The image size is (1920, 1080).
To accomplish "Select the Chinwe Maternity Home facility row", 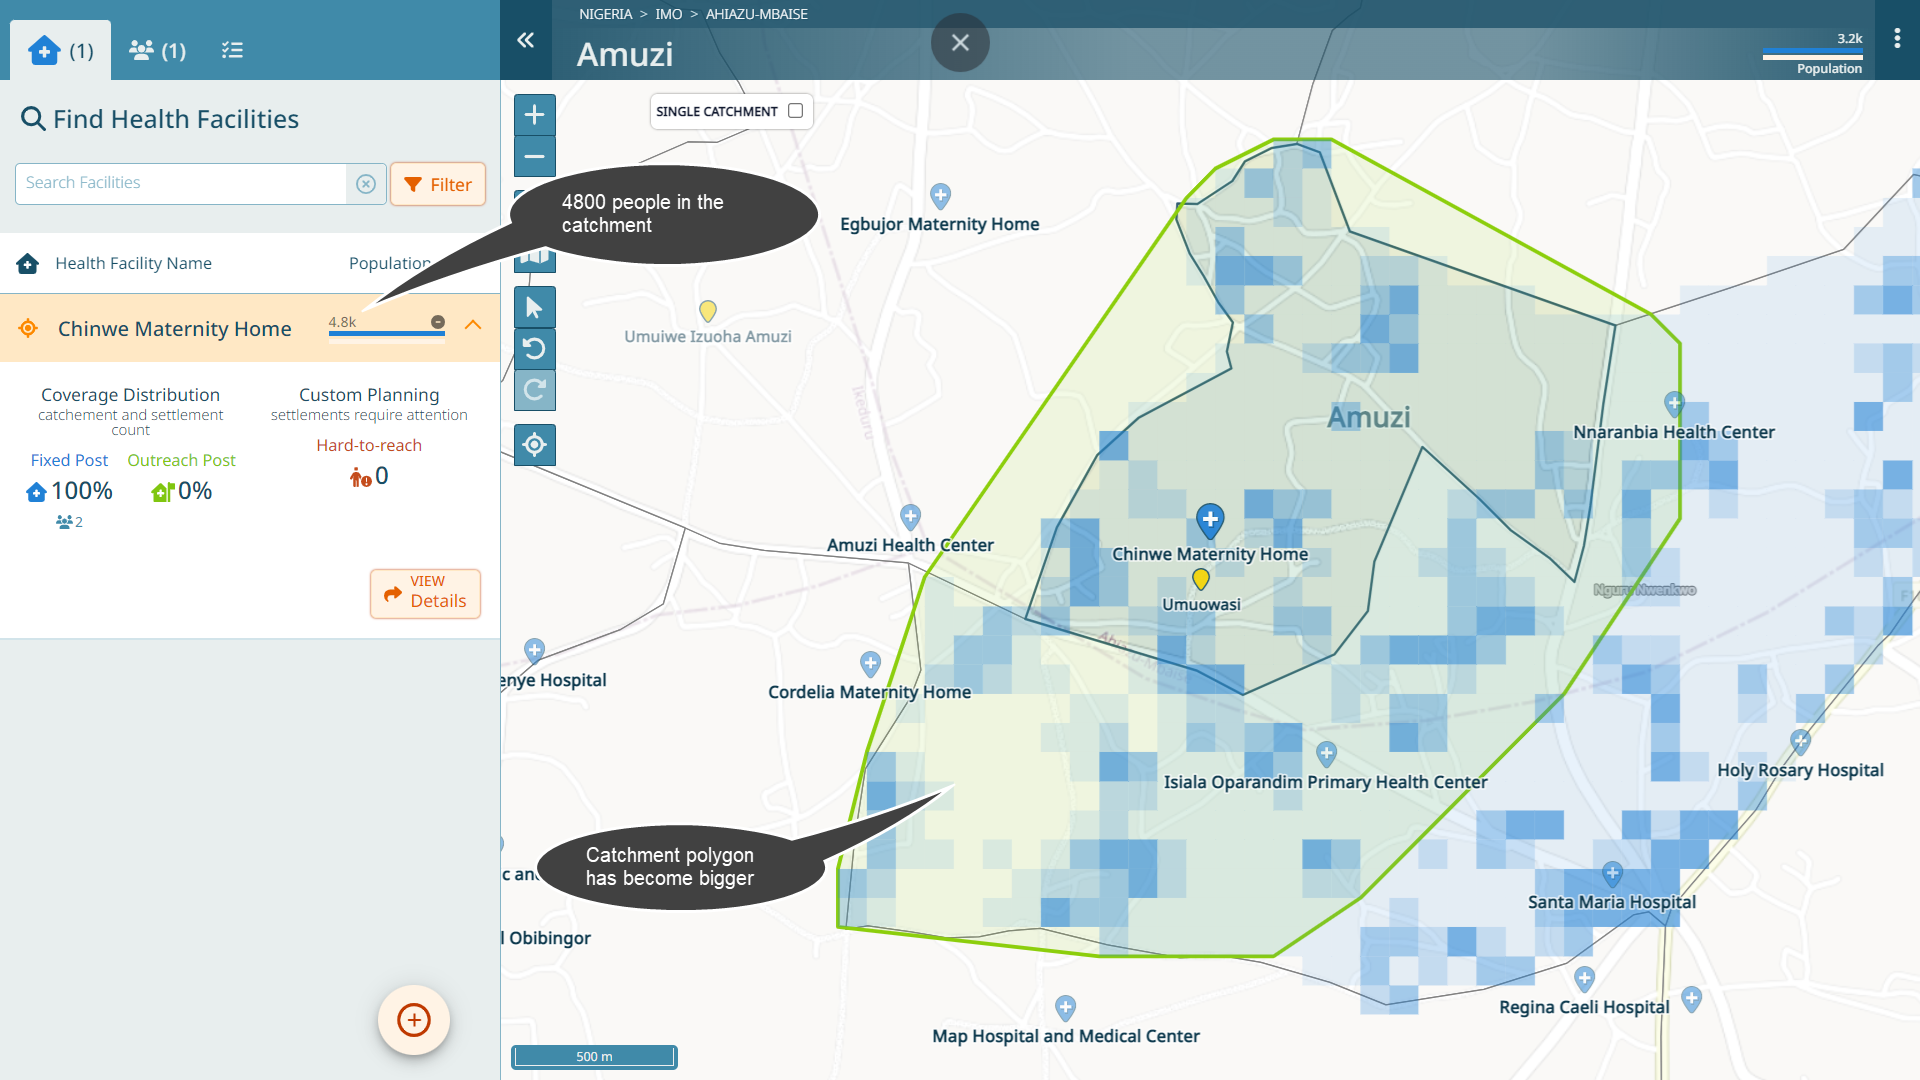I will (250, 328).
